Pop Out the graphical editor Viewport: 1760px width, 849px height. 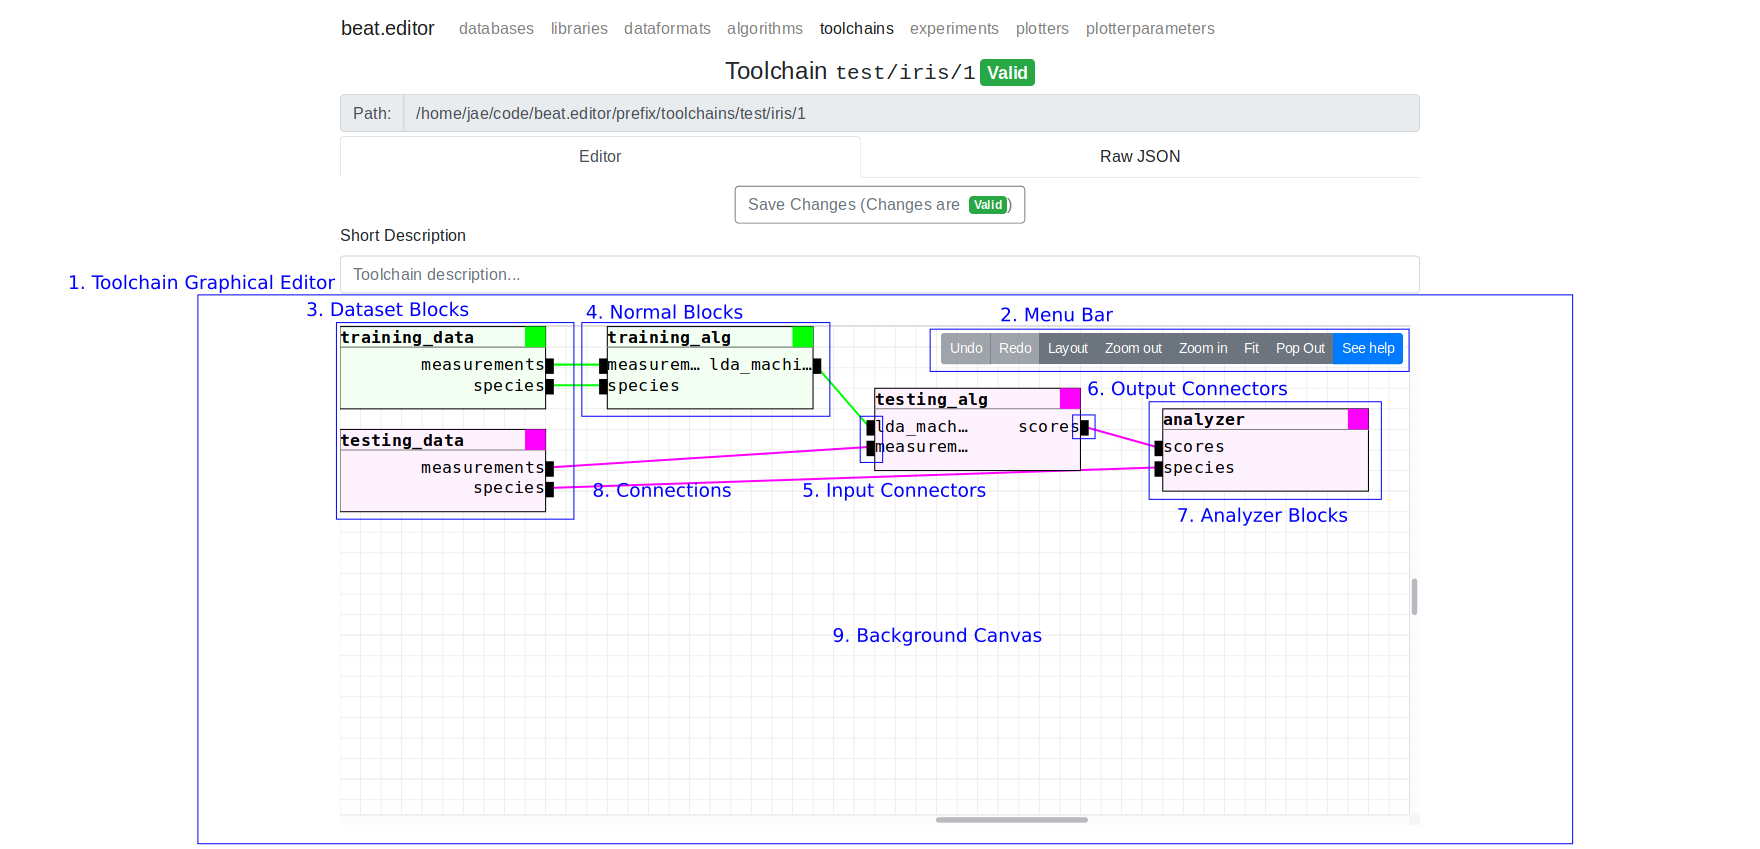[1299, 348]
